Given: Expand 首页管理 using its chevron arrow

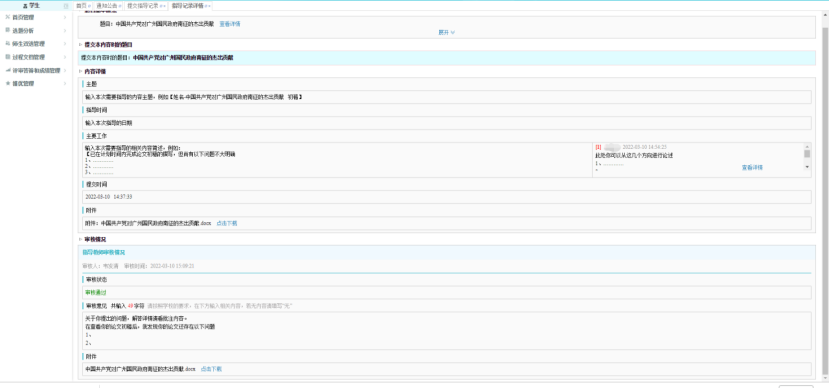Looking at the screenshot, I should (x=65, y=17).
